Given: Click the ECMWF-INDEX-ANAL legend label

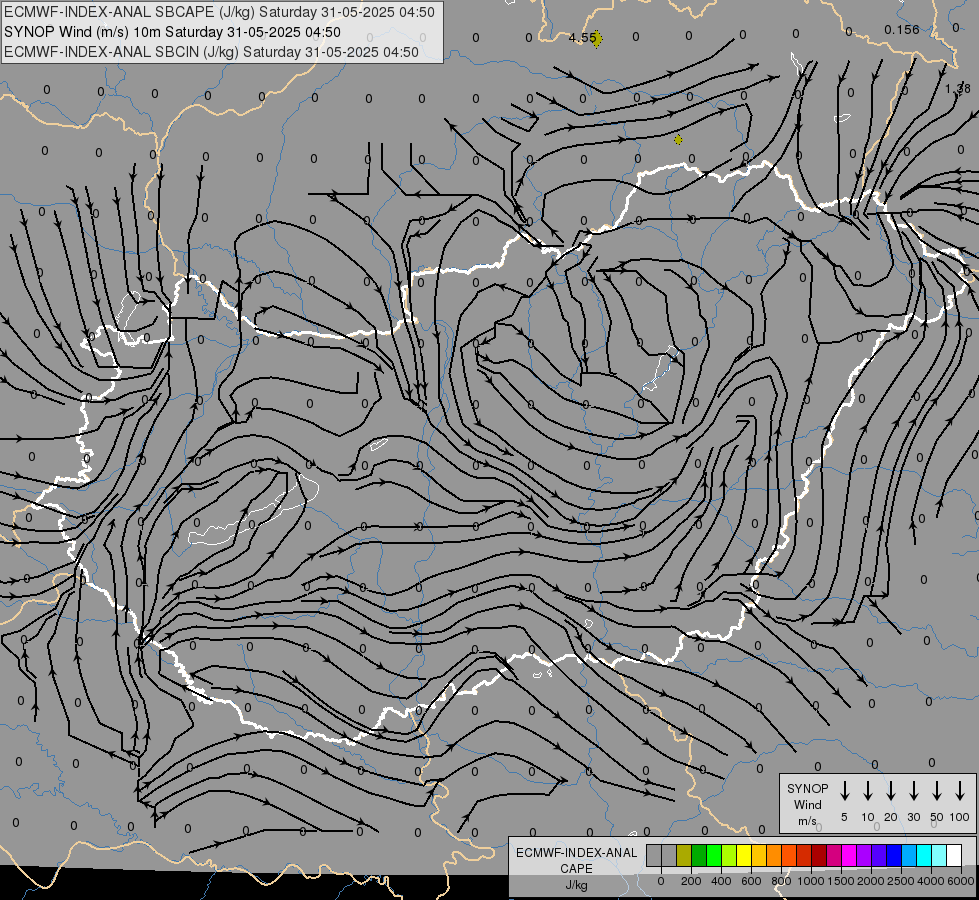Looking at the screenshot, I should [x=576, y=853].
